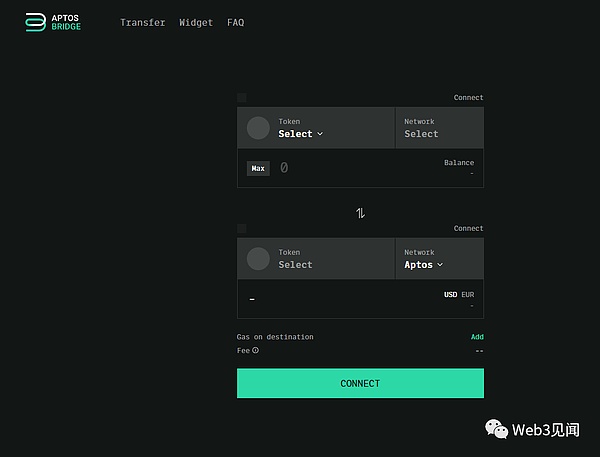The height and width of the screenshot is (457, 600).
Task: Click the Aptos Bridge logo
Action: [x=54, y=22]
